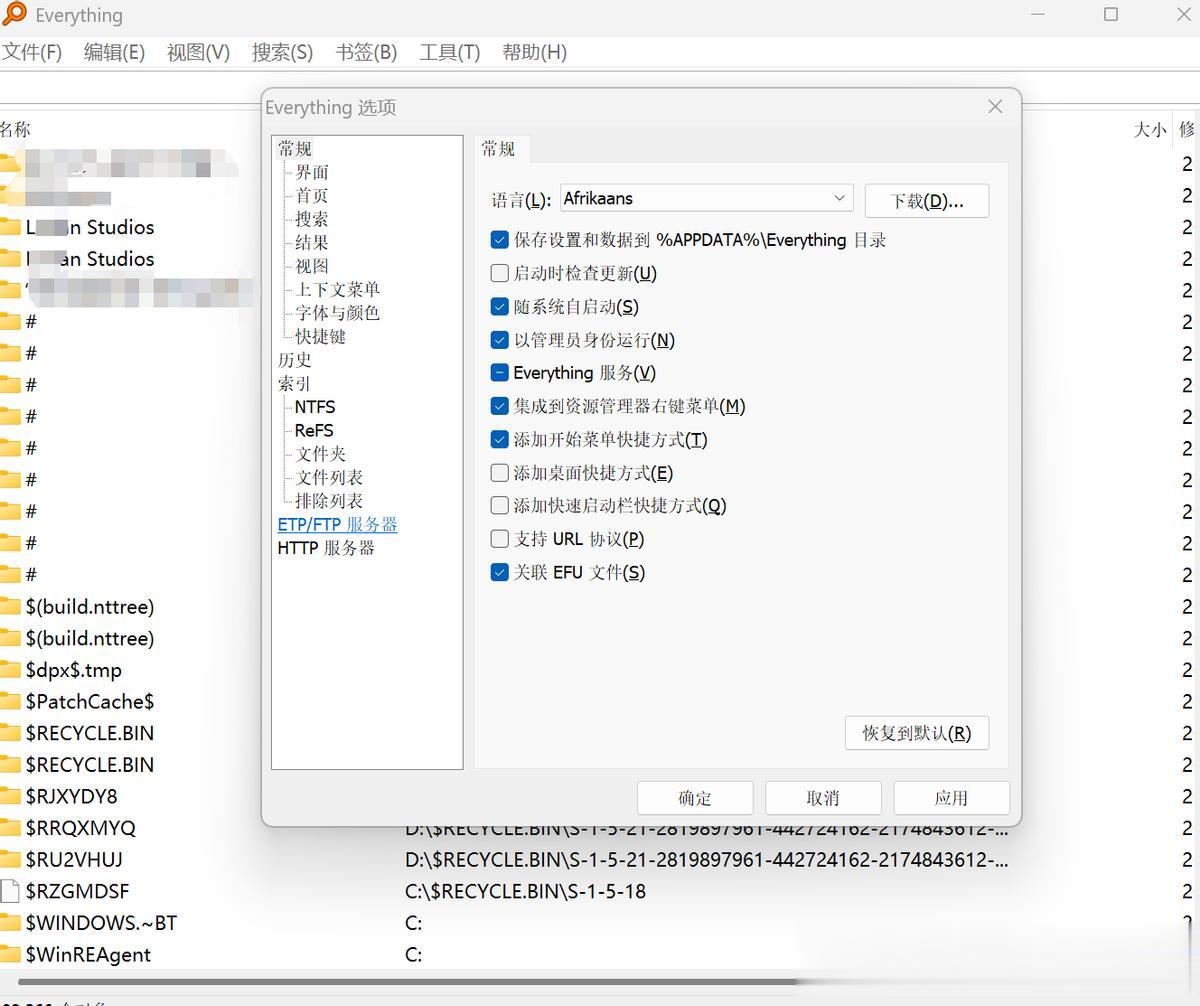Viewport: 1200px width, 1006px height.
Task: Click the 确定 button
Action: 695,798
